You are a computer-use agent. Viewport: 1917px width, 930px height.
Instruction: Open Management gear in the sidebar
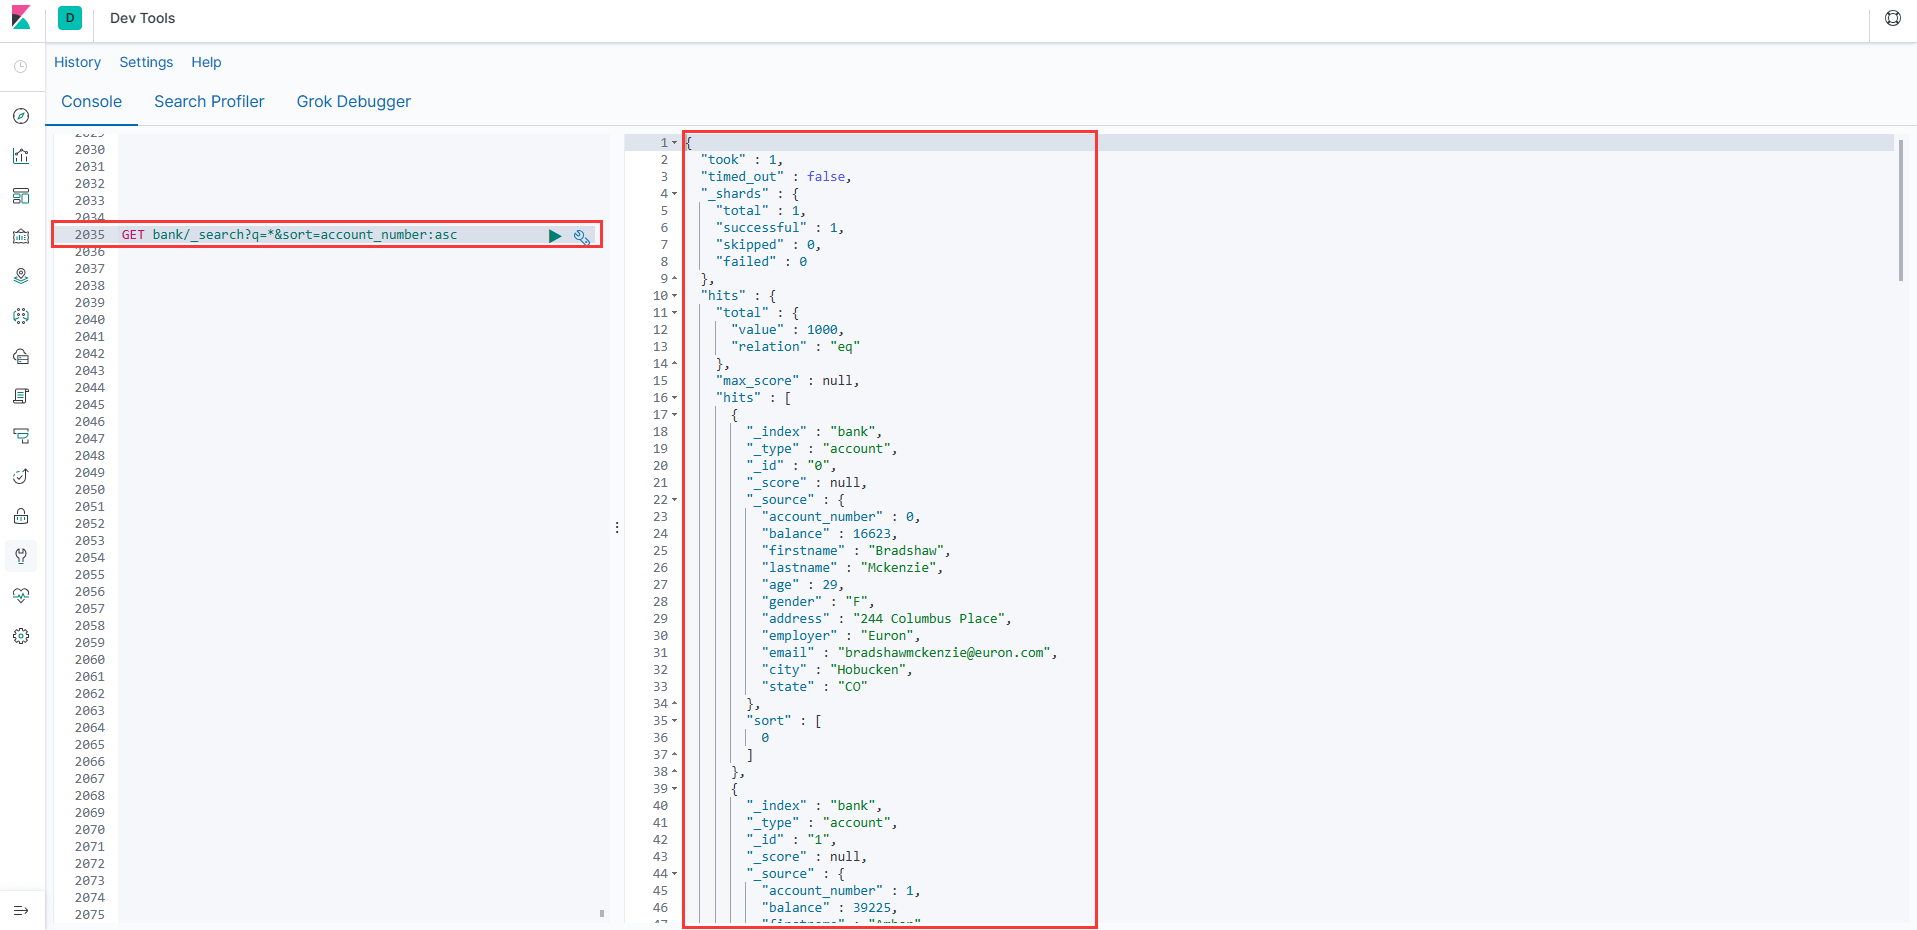coord(21,636)
